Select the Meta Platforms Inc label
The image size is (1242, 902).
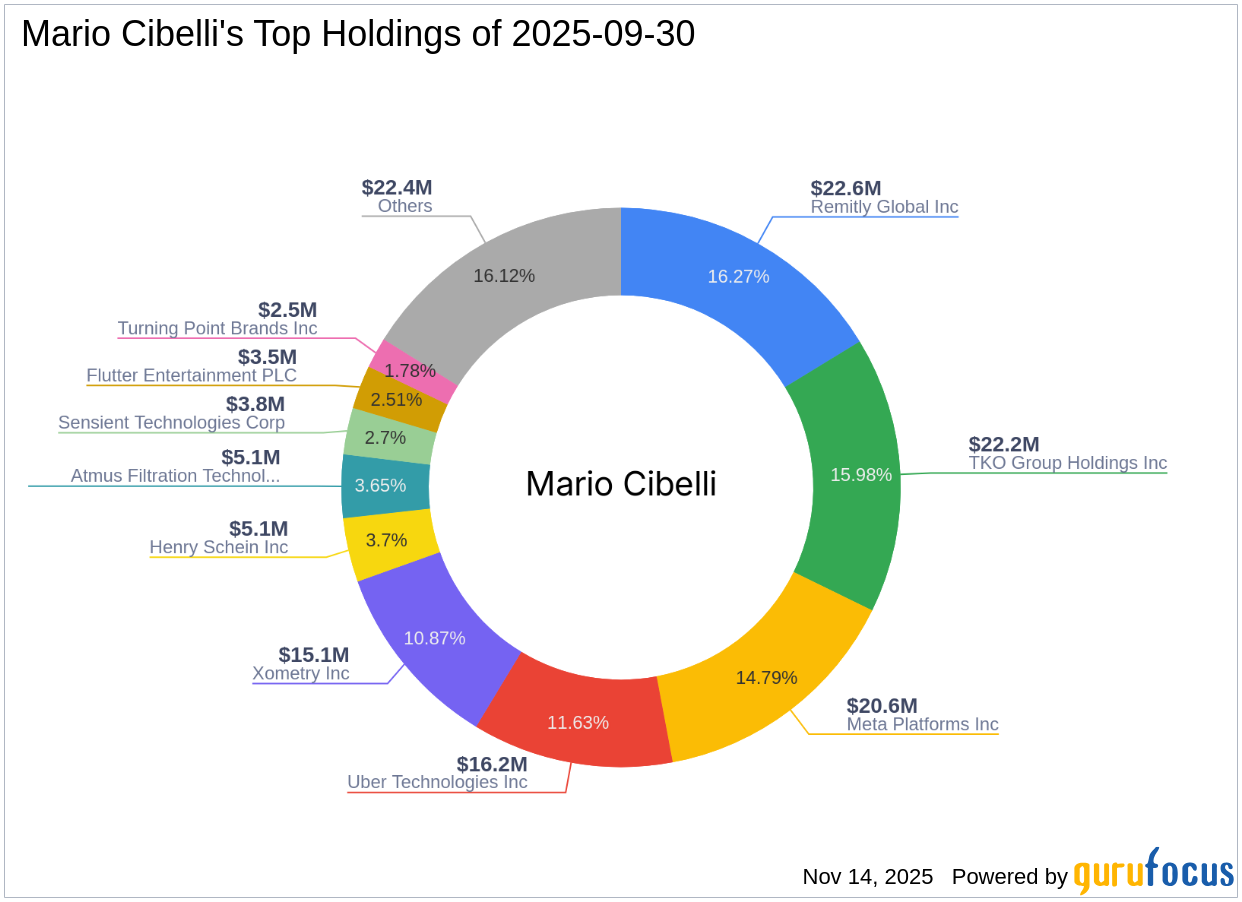click(x=922, y=724)
